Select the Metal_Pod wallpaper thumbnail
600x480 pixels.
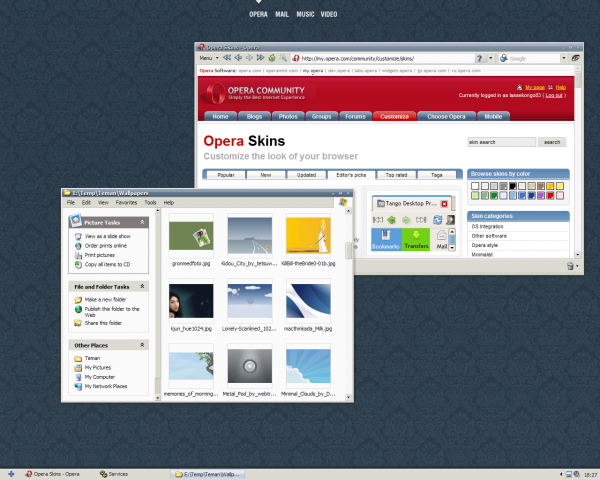[250, 366]
